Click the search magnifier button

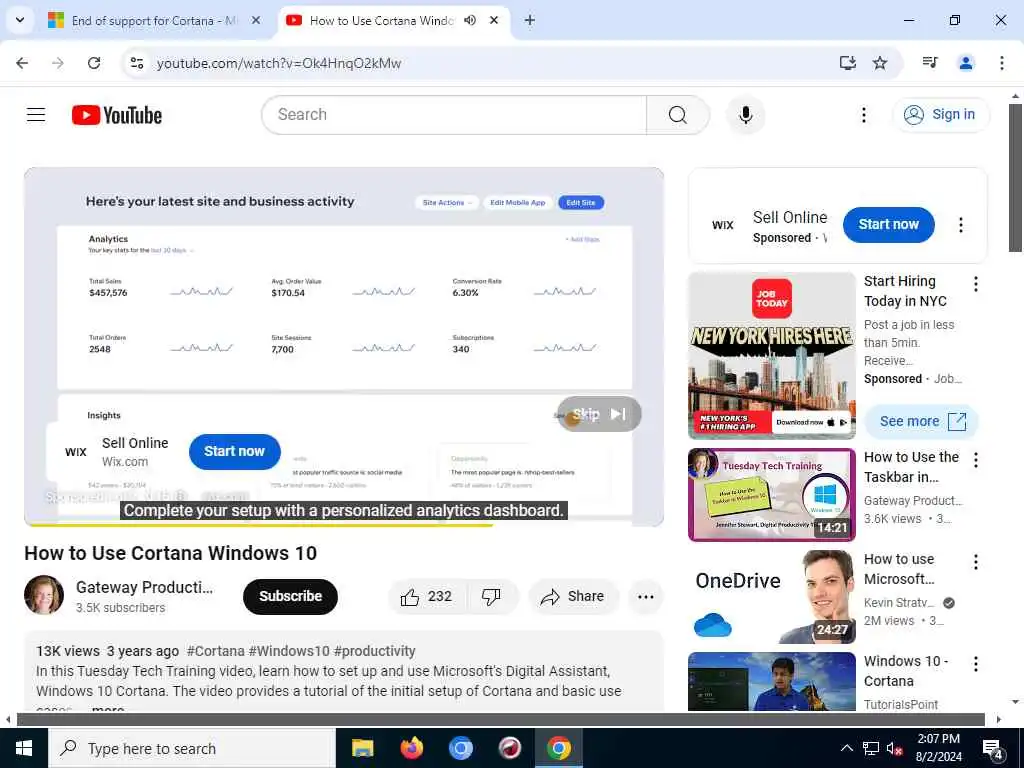click(678, 115)
